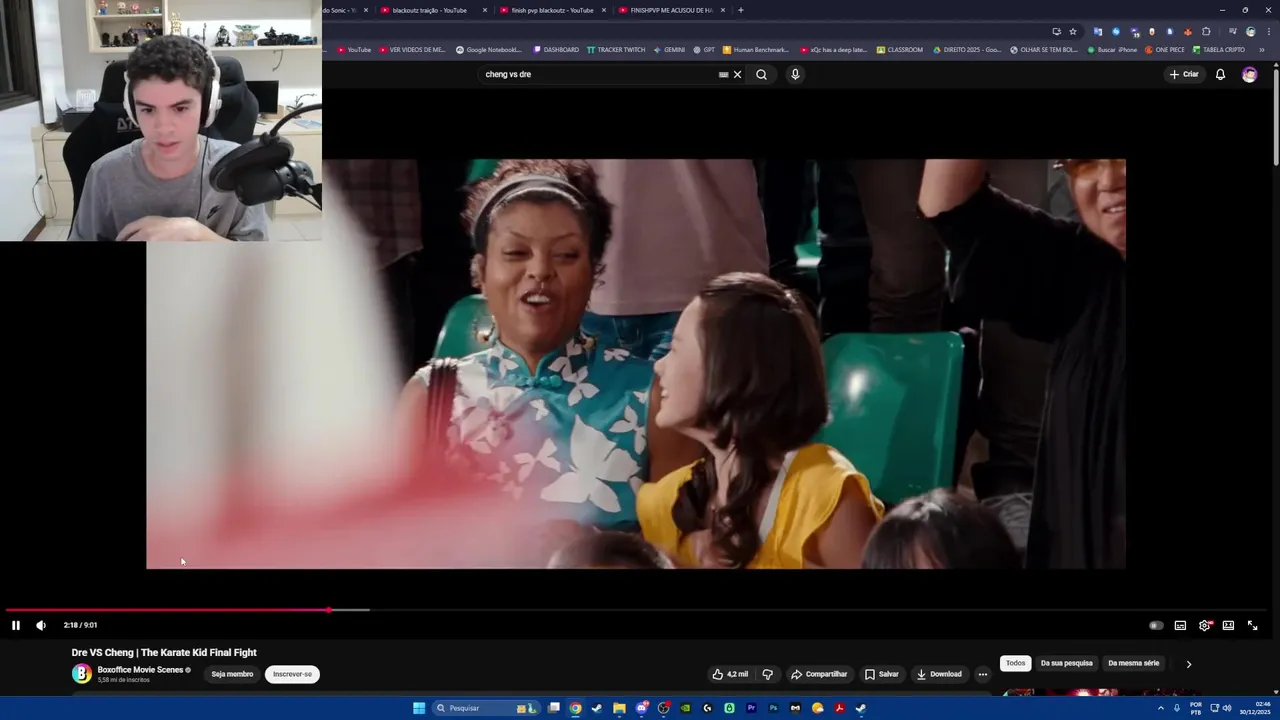
Task: Open the DASHBOARD bookmark
Action: click(556, 49)
